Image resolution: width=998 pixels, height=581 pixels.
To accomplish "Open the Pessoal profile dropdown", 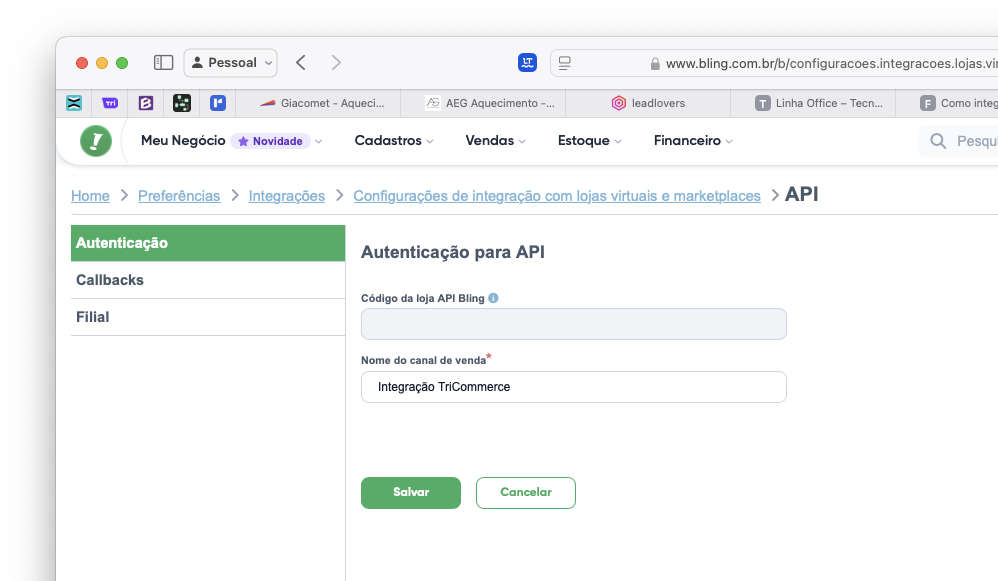I will pyautogui.click(x=230, y=63).
